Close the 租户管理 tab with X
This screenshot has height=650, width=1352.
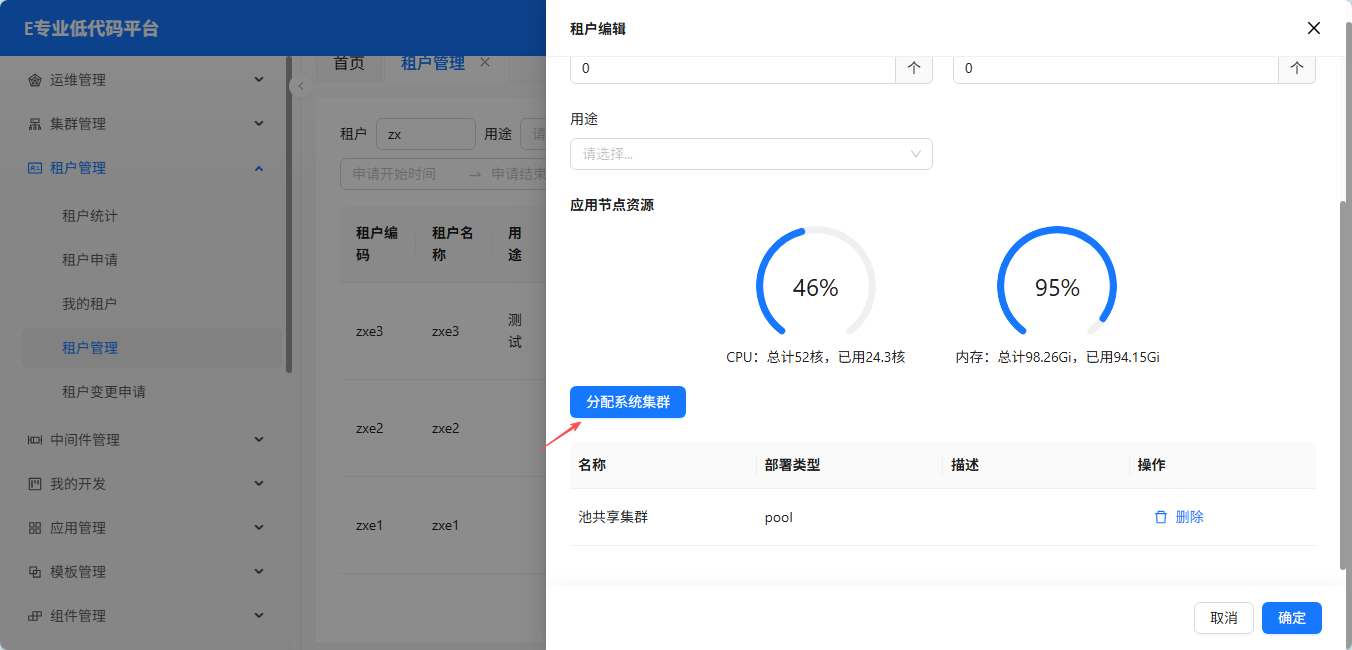tap(485, 62)
